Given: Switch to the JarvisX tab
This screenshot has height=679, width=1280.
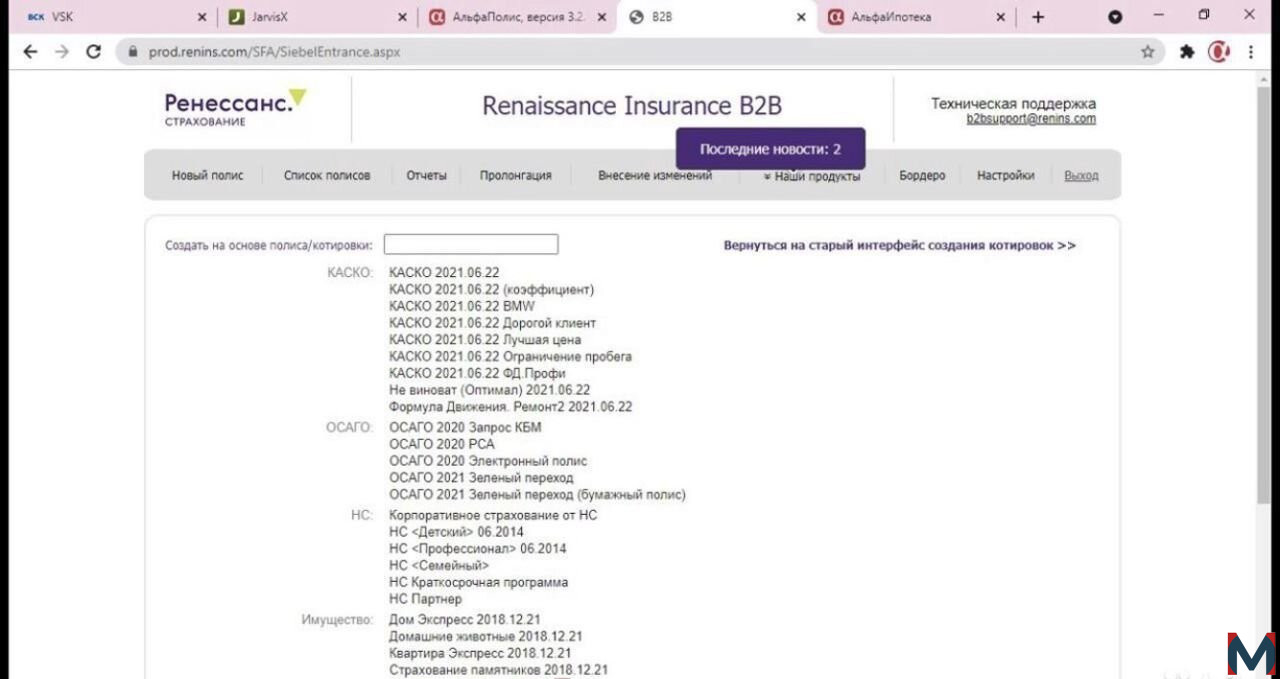Looking at the screenshot, I should coord(317,17).
